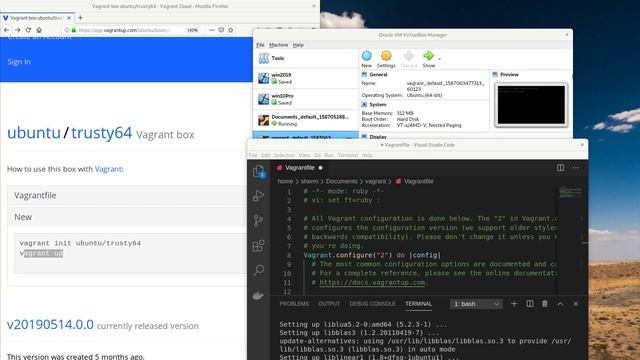This screenshot has height=360, width=640.
Task: Close the terminal panel
Action: 576,304
